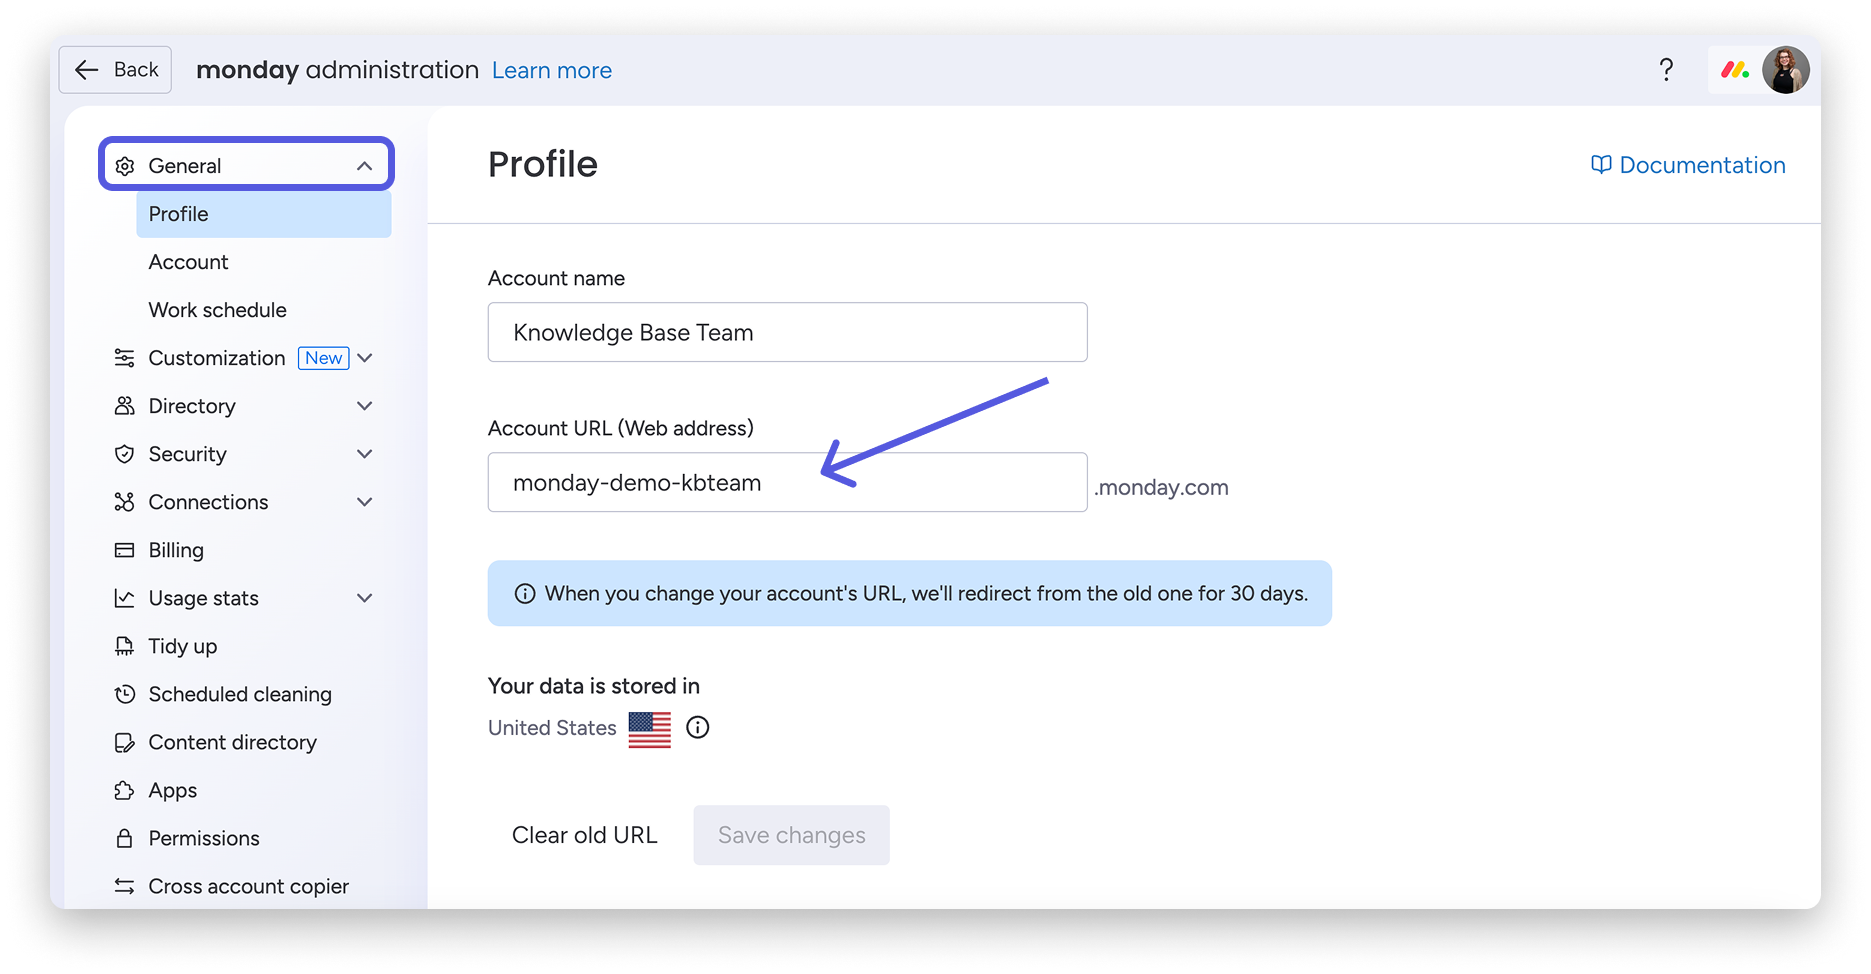Screen dimensions: 1871x974
Task: Click the 'Account URL (Web address)' label
Action: 621,428
